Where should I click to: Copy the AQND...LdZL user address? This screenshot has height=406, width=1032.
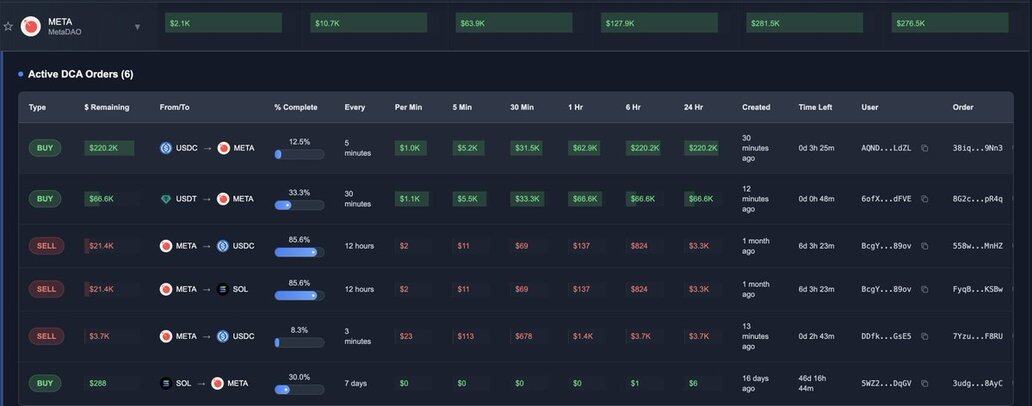pos(924,148)
